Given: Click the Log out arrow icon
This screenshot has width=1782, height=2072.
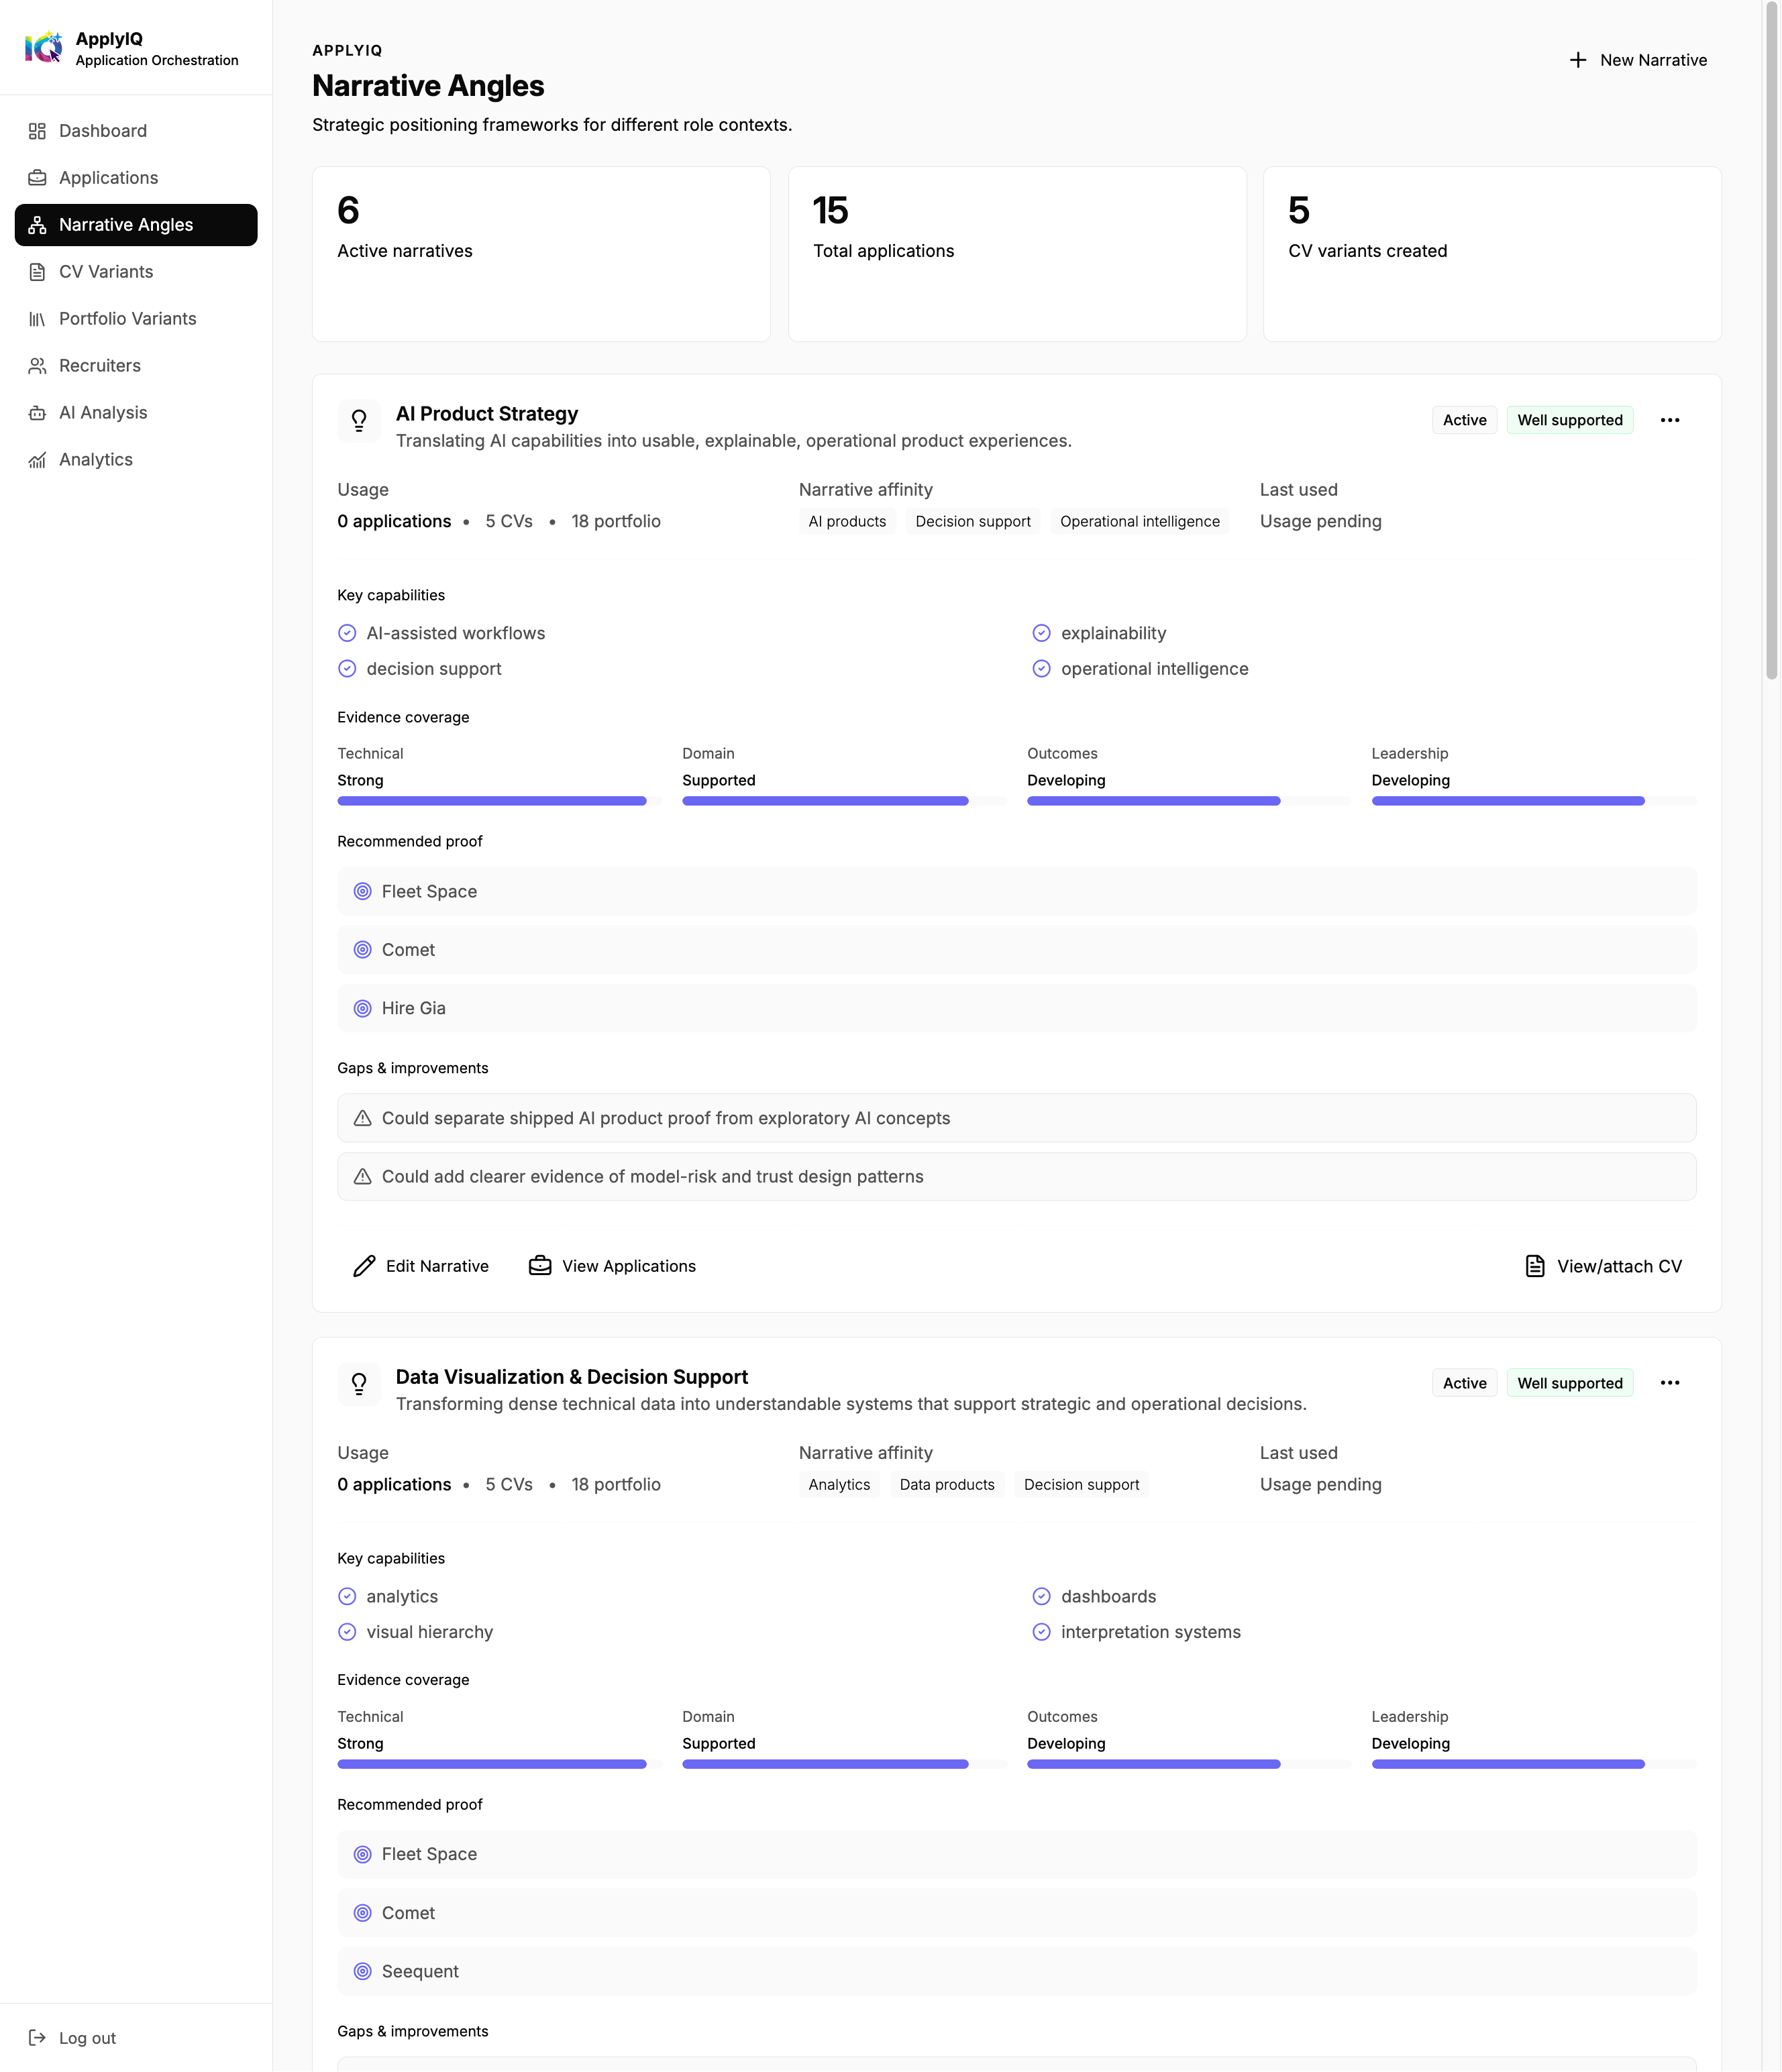Looking at the screenshot, I should point(37,2038).
